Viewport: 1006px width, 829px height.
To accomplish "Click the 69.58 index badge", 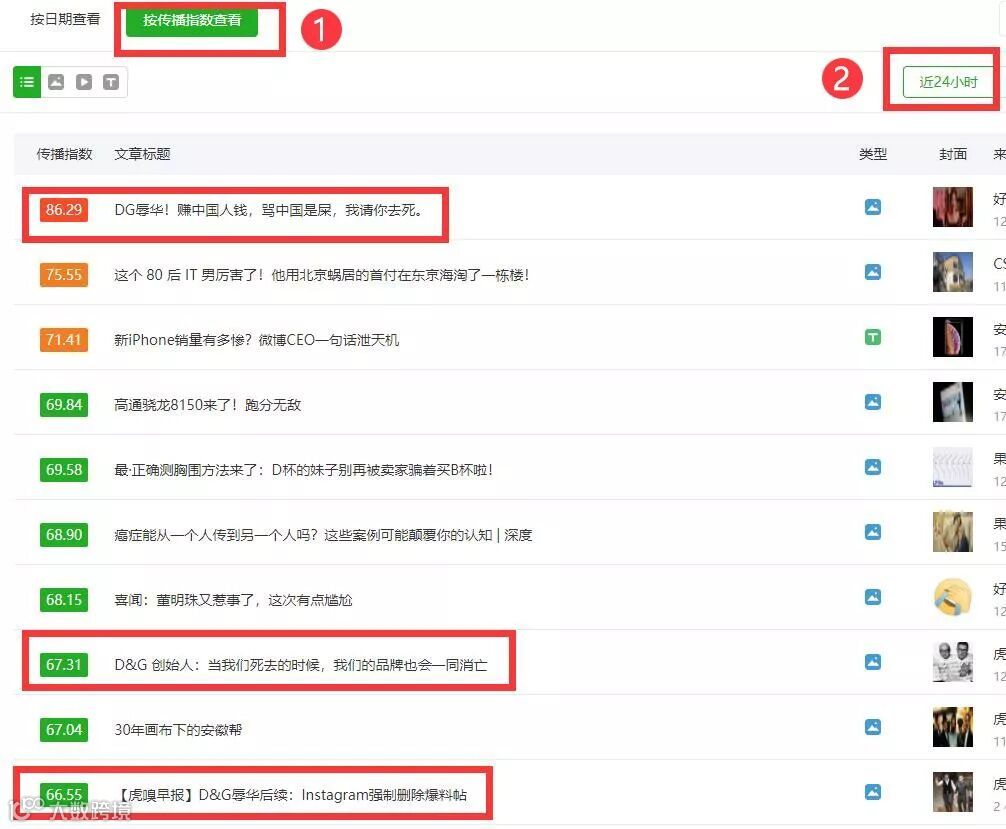I will click(x=64, y=470).
